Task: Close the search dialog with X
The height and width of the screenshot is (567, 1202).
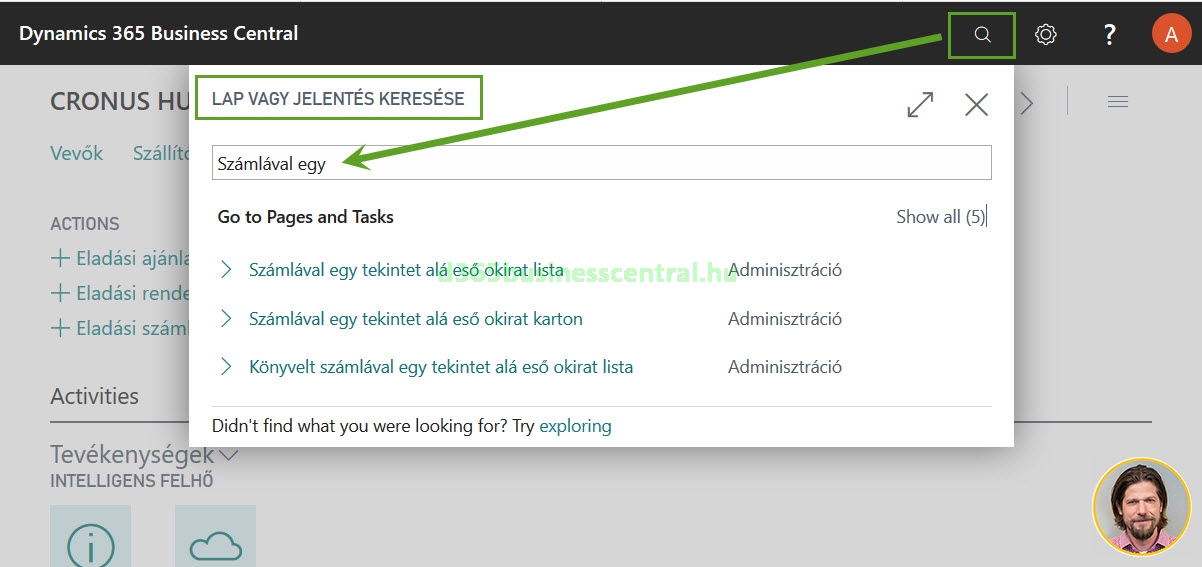Action: point(976,104)
